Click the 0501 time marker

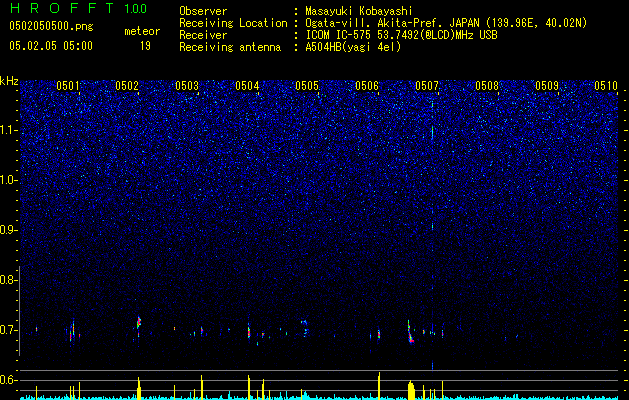tap(68, 86)
